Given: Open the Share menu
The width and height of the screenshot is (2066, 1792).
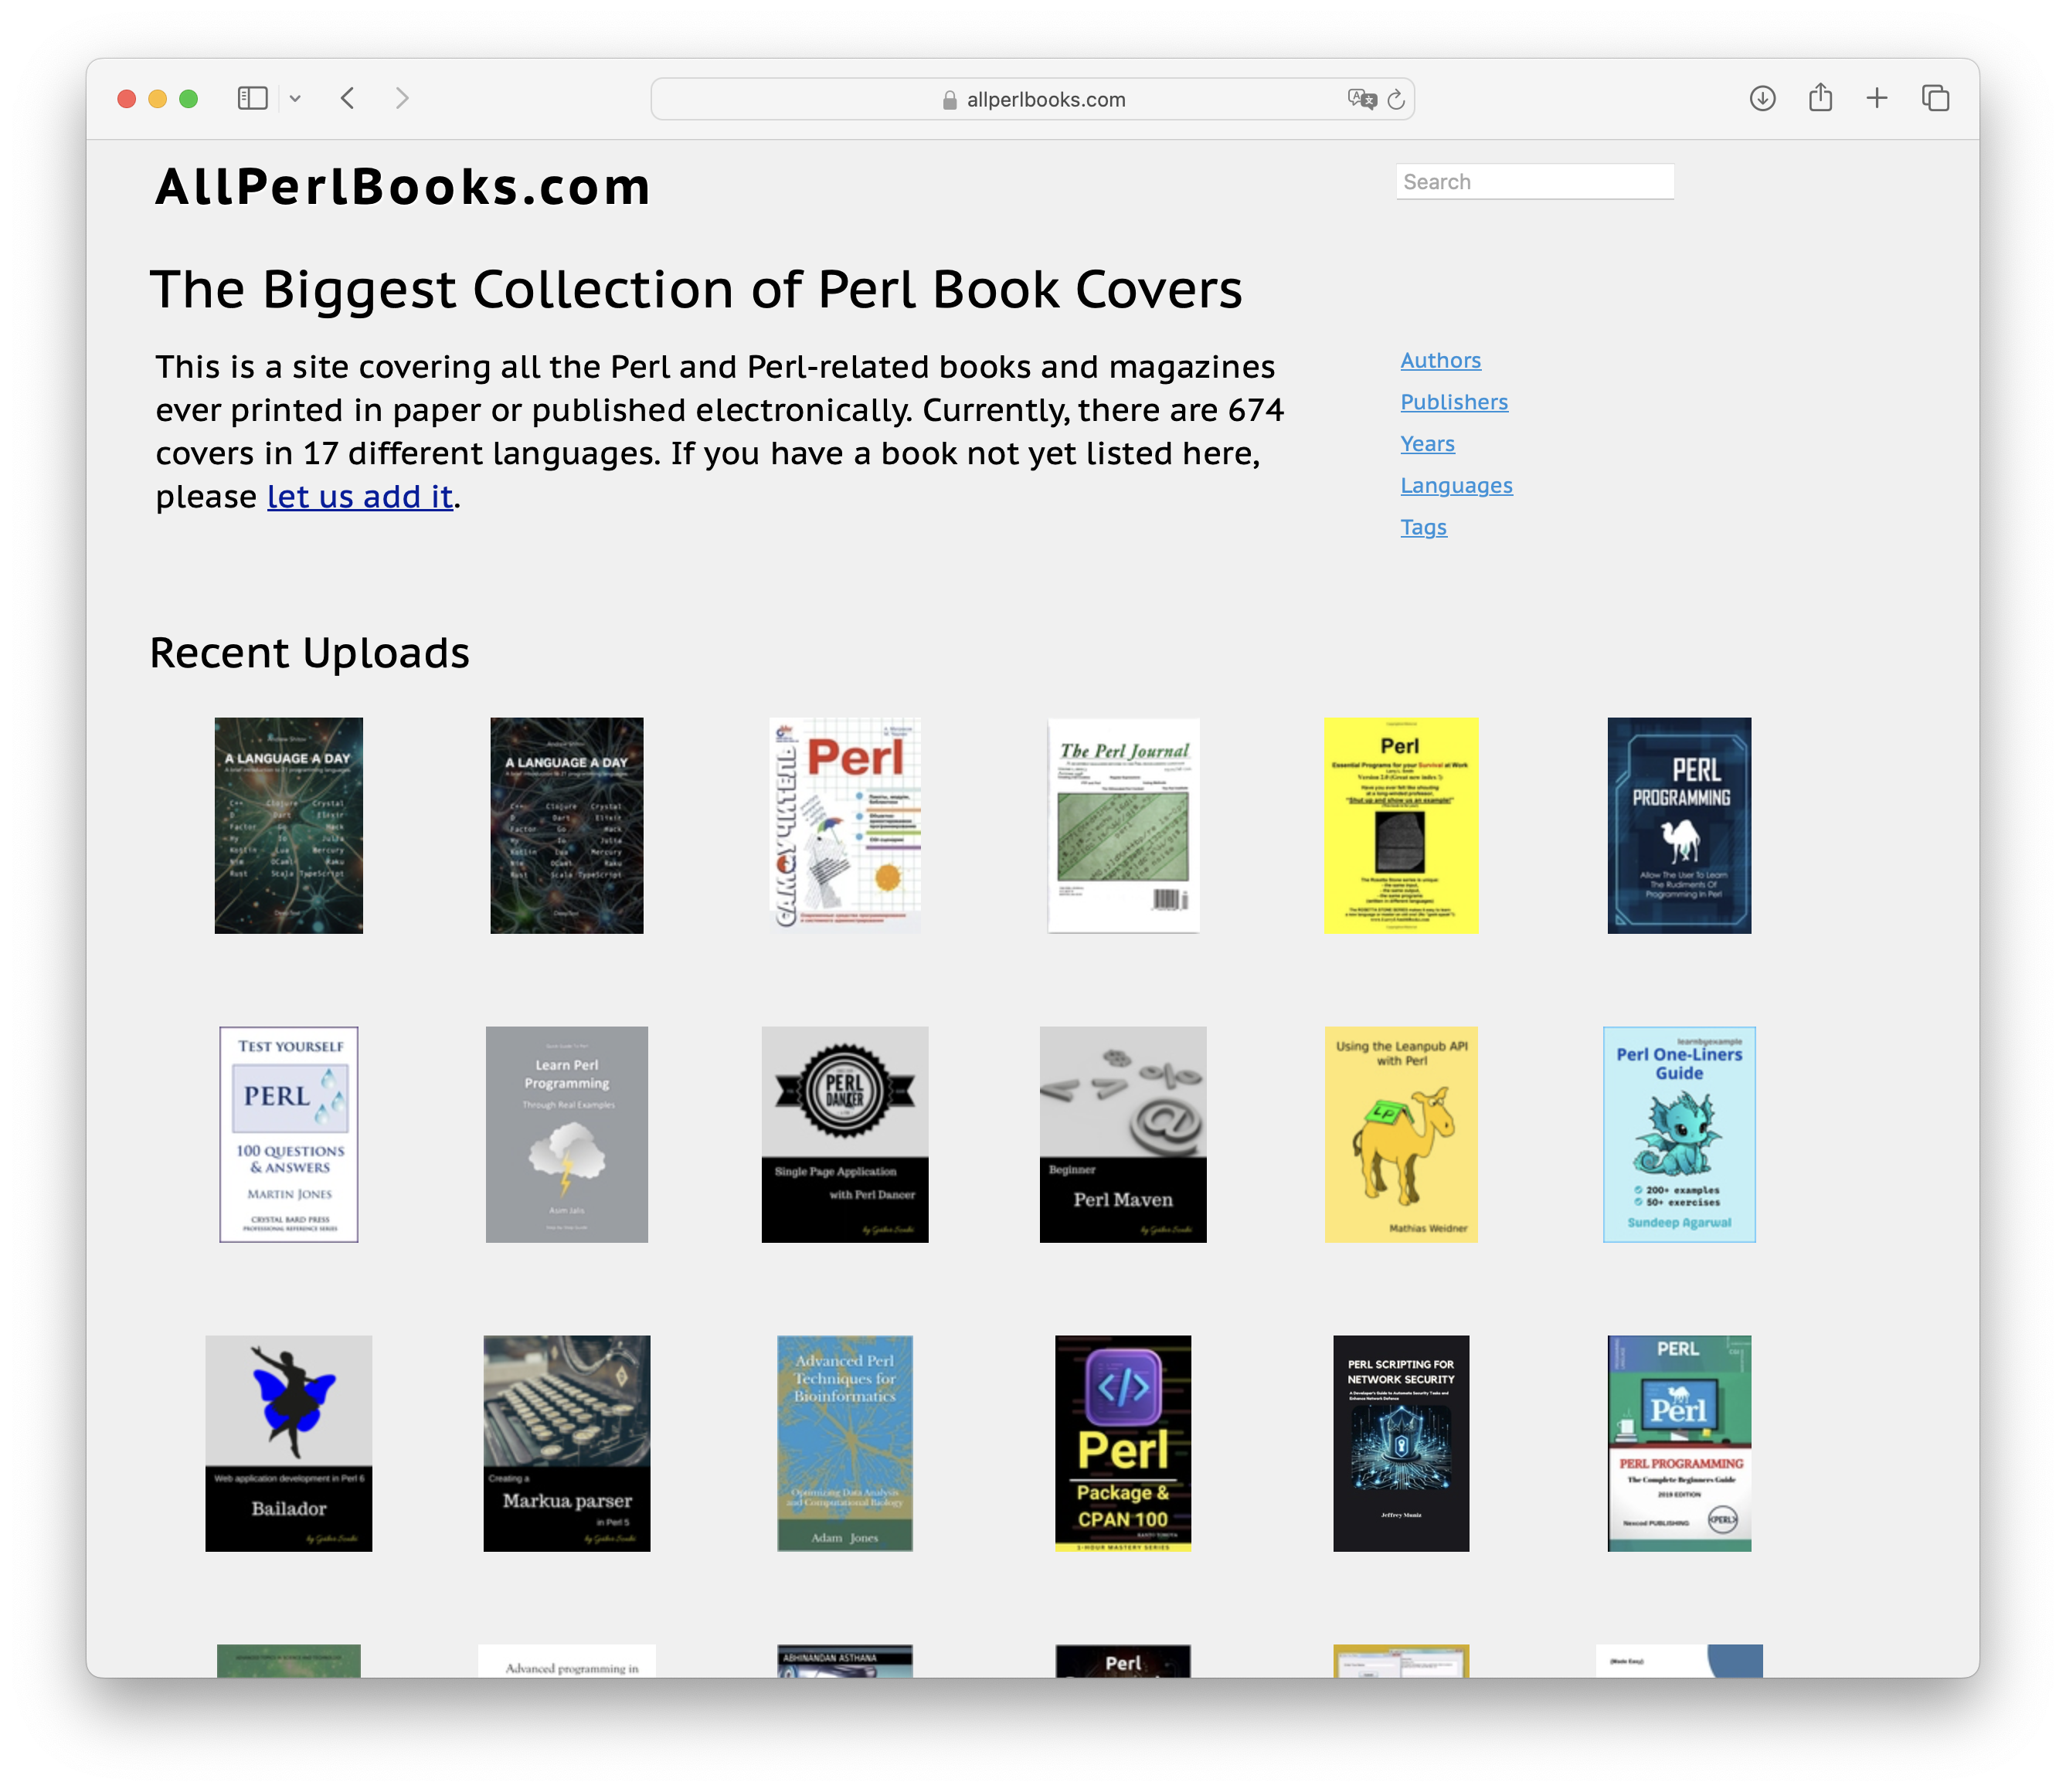Looking at the screenshot, I should [x=1820, y=97].
